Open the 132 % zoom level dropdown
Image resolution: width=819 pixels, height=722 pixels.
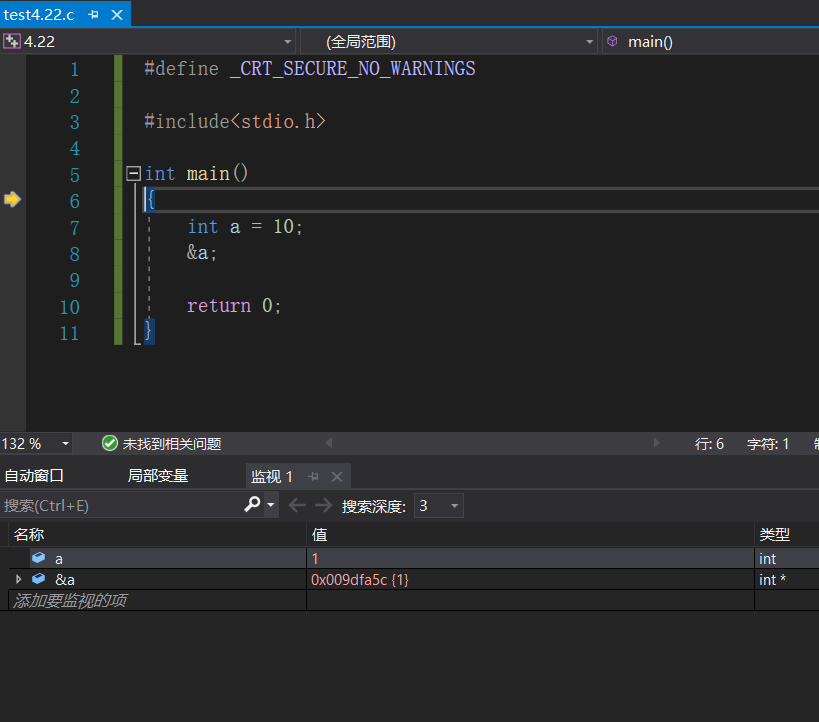click(x=65, y=444)
